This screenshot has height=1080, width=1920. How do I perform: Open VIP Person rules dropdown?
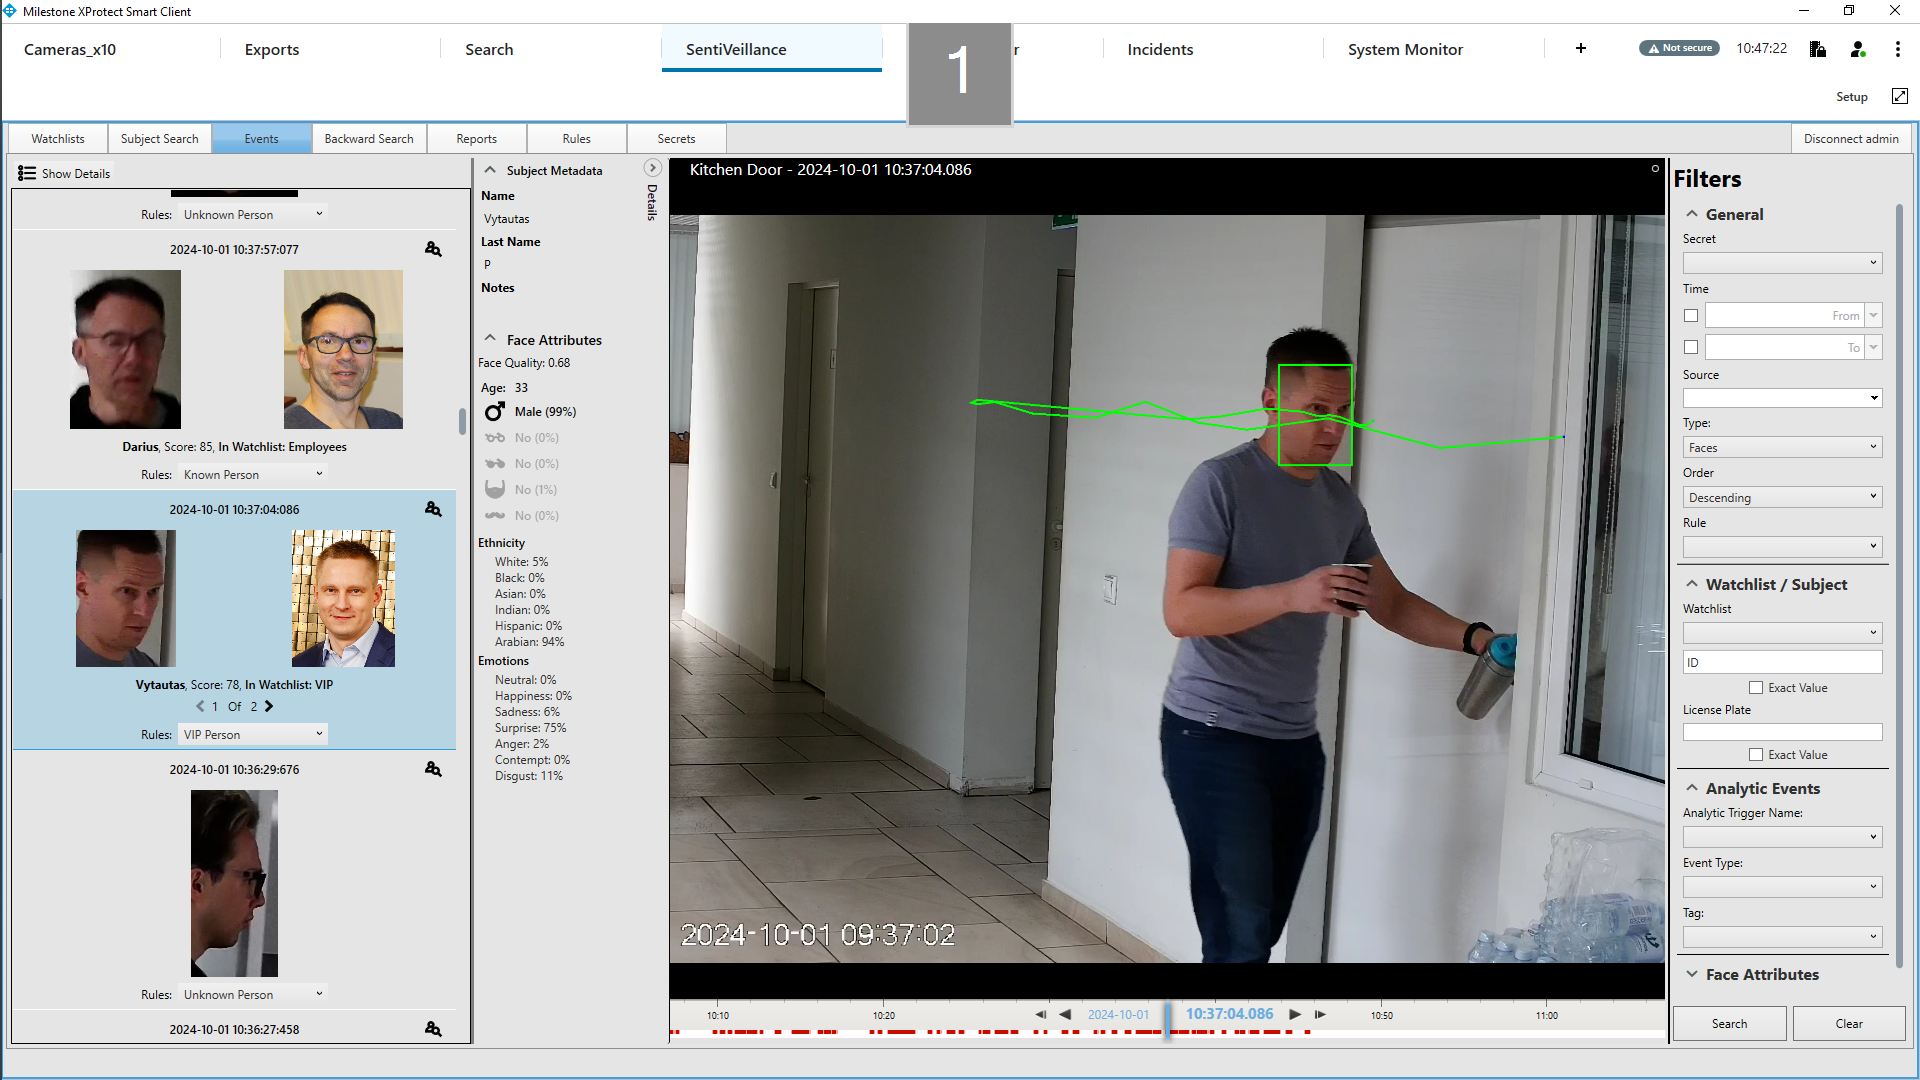[253, 734]
